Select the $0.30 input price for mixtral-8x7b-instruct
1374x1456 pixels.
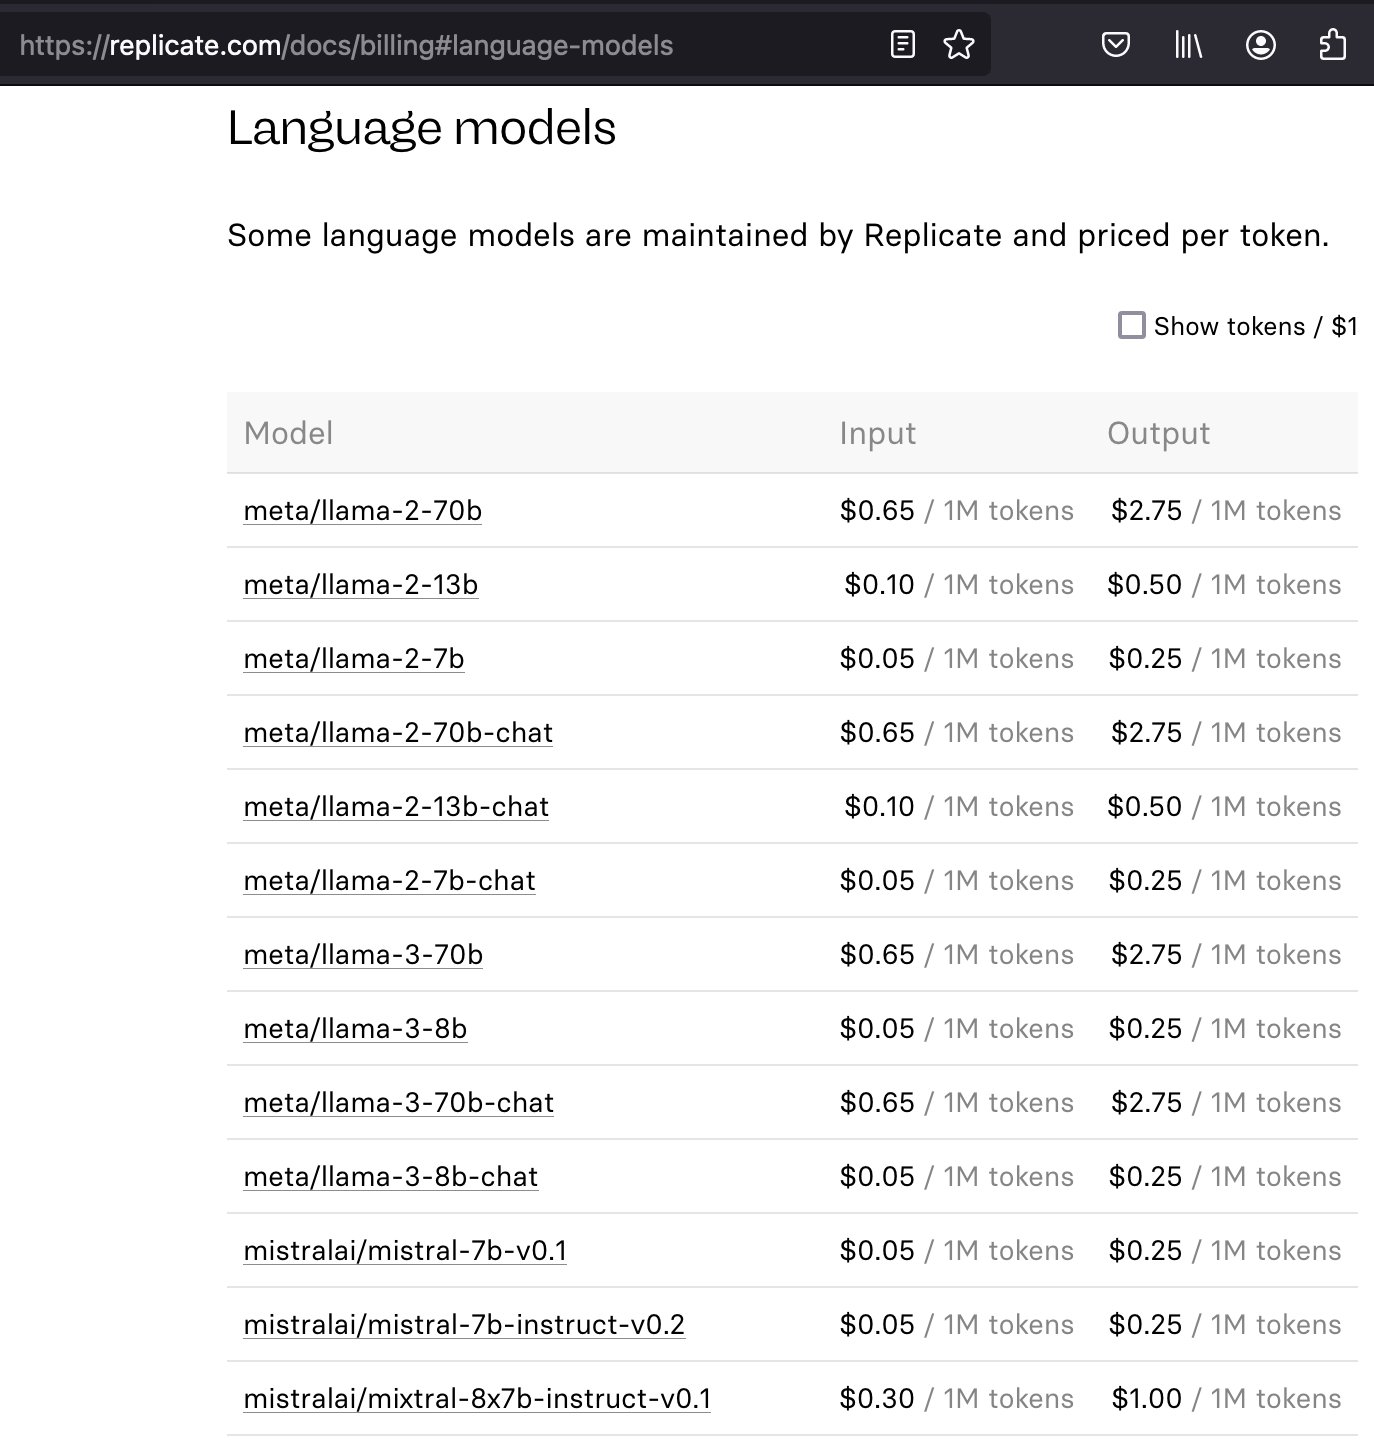[x=877, y=1399]
